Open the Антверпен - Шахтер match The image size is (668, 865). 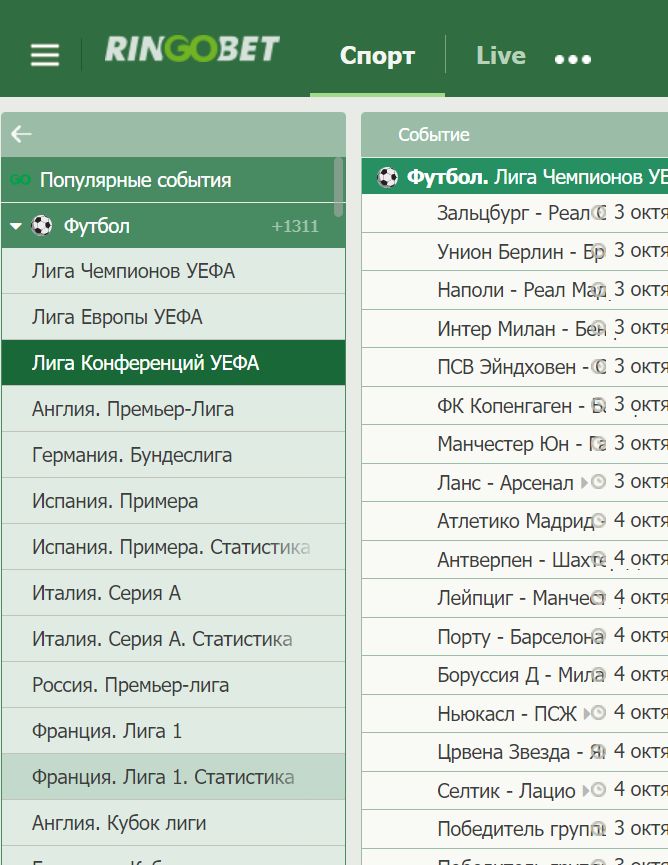(x=521, y=559)
